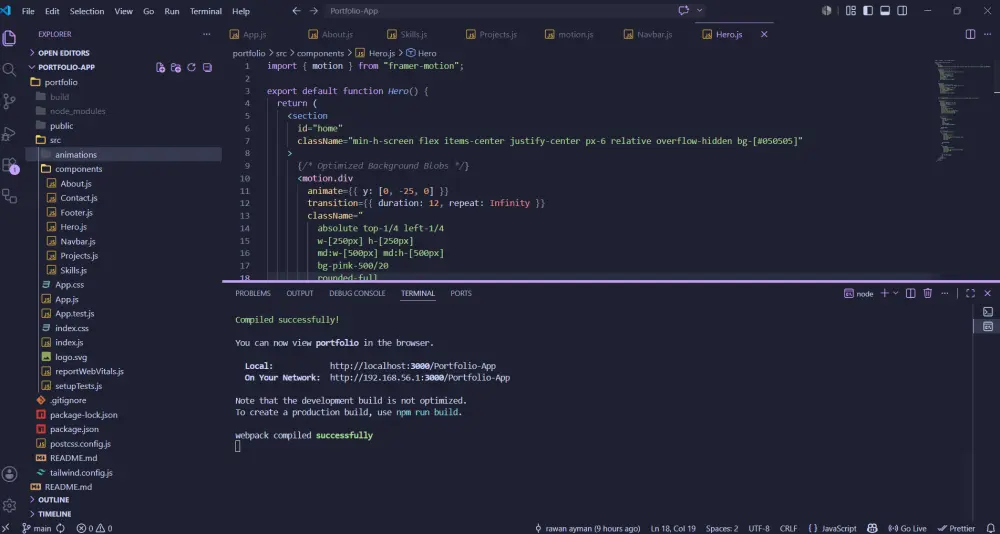Toggle the primary side bar
Screen dimensions: 1000x534
[868, 11]
